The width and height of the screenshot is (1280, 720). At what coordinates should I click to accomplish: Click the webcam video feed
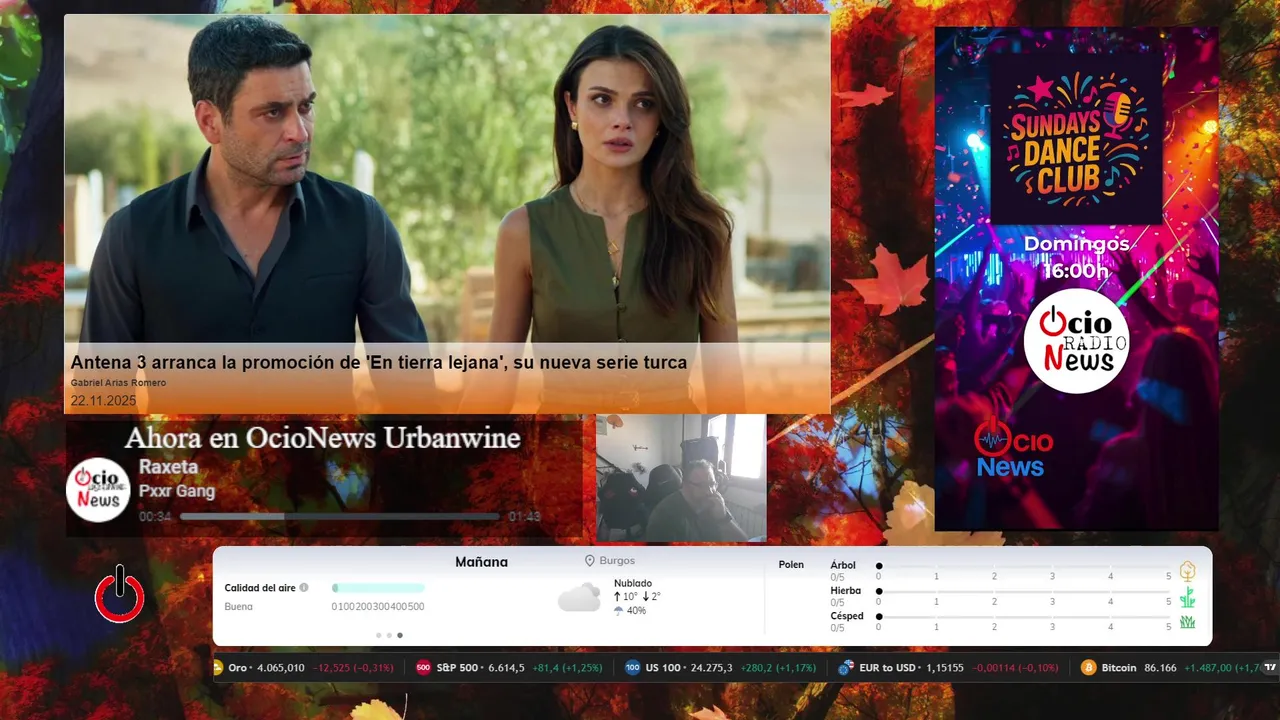tap(681, 478)
